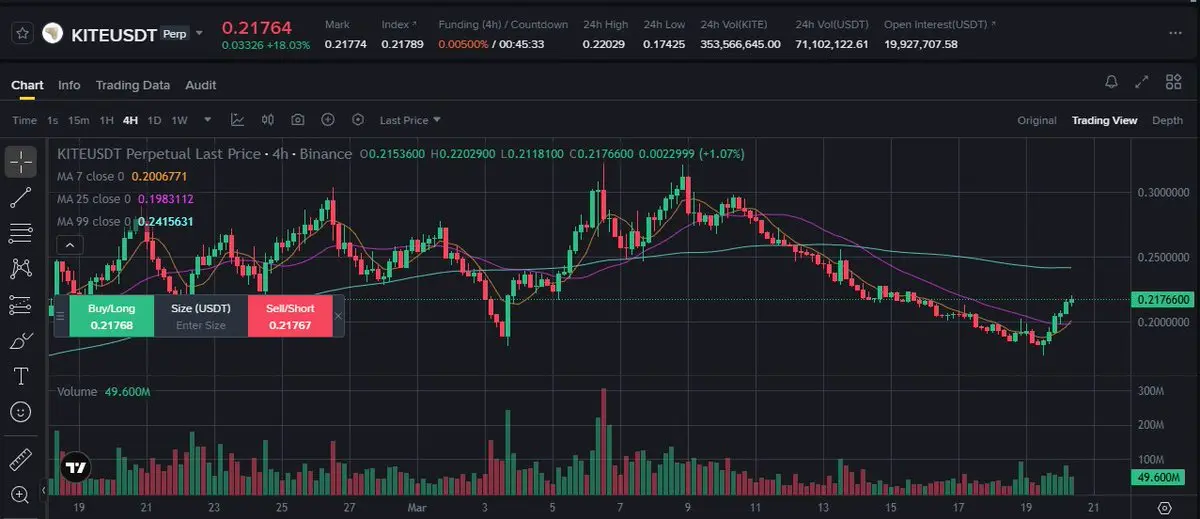The image size is (1200, 519).
Task: Expand more time intervals dropdown
Action: (207, 120)
